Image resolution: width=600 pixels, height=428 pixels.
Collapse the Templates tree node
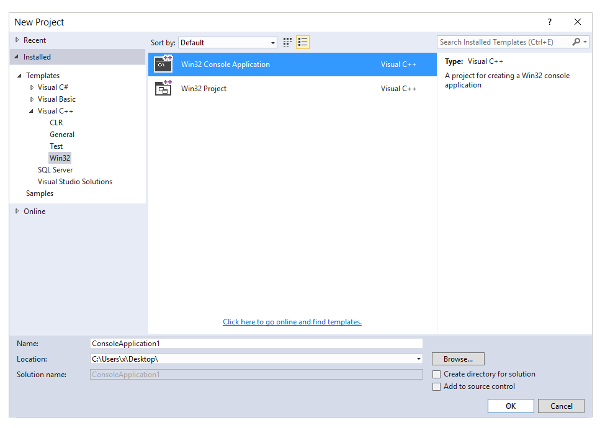tap(19, 76)
